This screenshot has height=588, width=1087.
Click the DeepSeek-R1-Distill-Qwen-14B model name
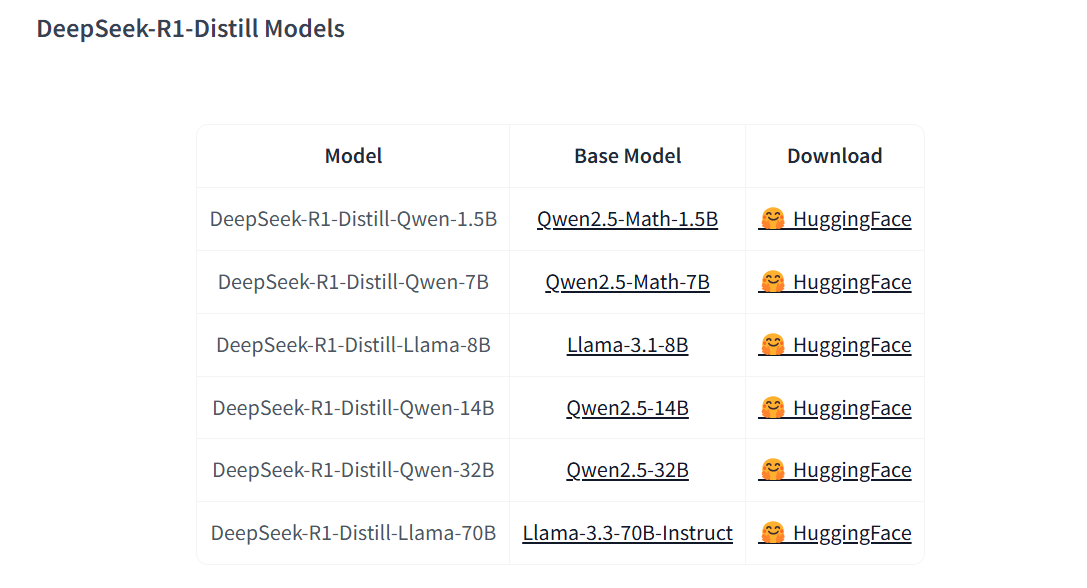point(353,408)
